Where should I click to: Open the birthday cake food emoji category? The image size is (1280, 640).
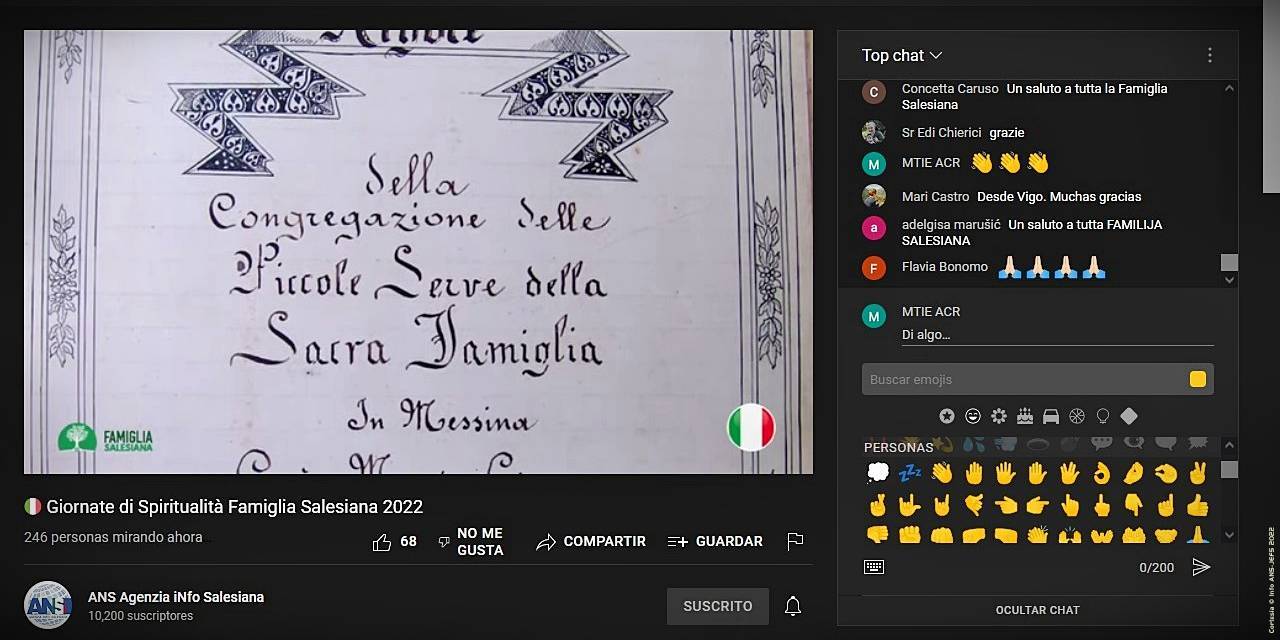click(1025, 416)
